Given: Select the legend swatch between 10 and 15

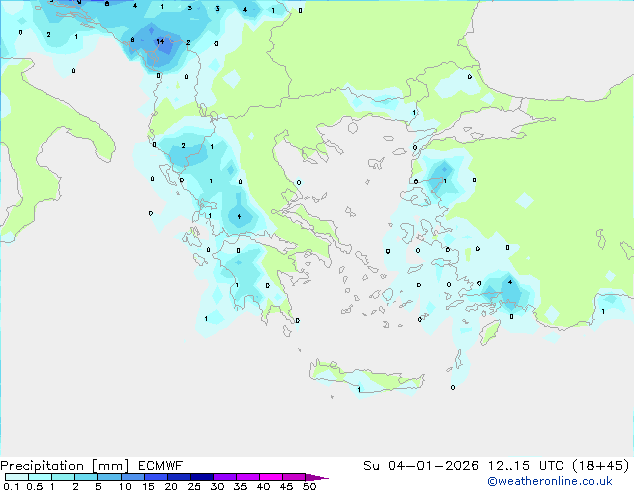Looking at the screenshot, I should 137,477.
